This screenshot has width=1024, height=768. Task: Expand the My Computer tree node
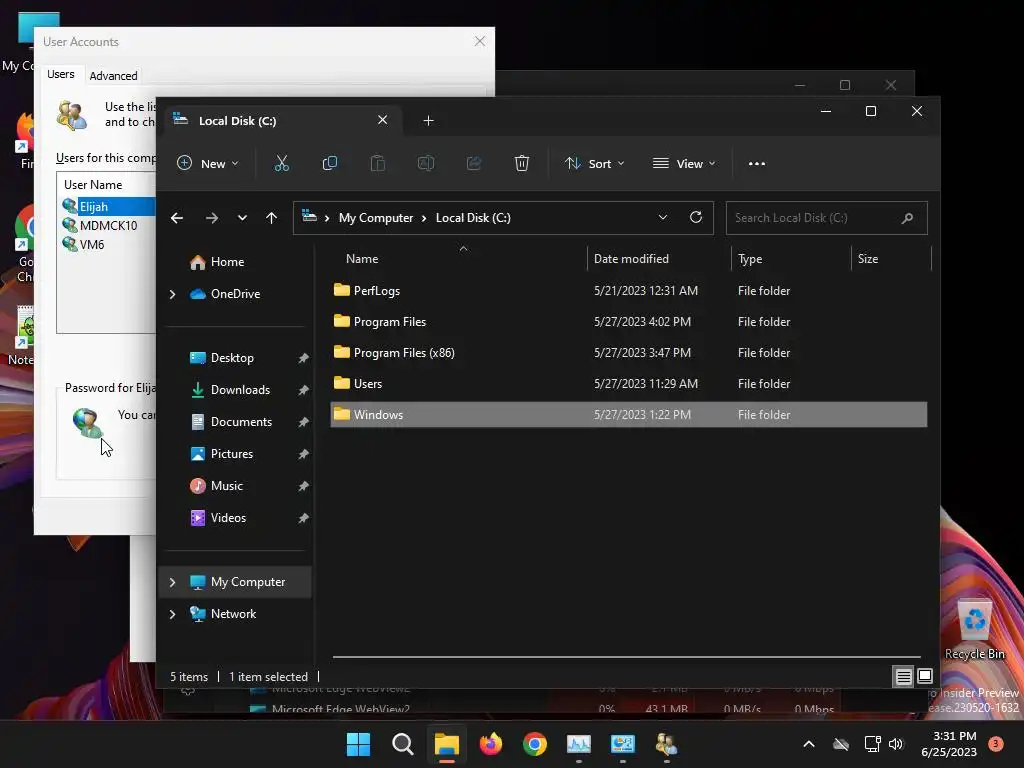tap(172, 583)
